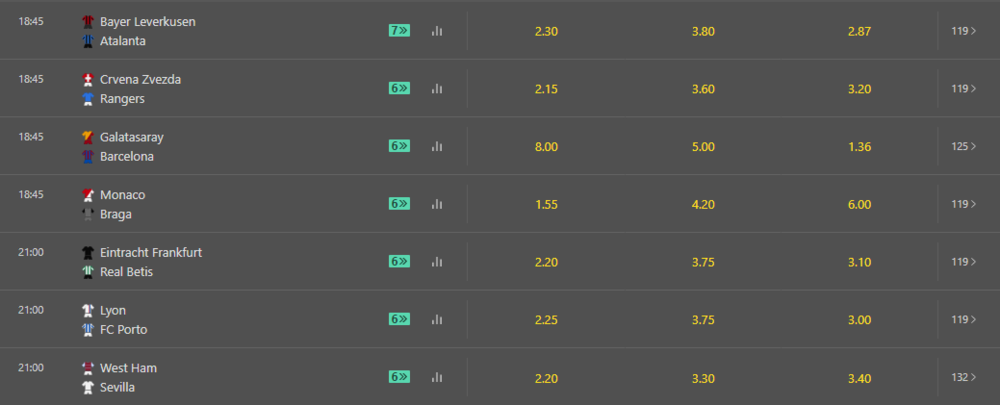
Task: Expand 119 markets for Crvena Zvezda vs Rangers
Action: coord(964,89)
